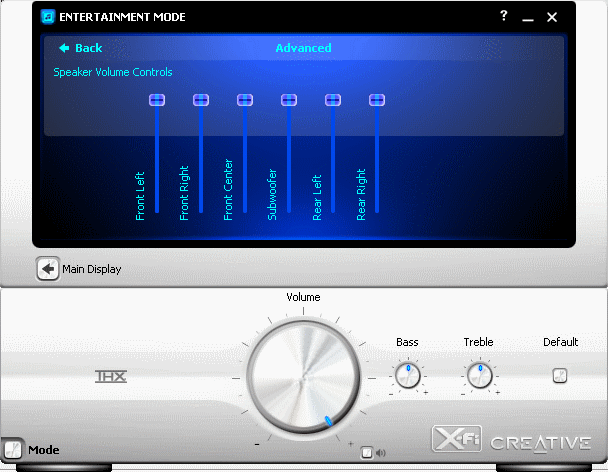Click the Advanced heading
The width and height of the screenshot is (608, 472).
point(303,48)
